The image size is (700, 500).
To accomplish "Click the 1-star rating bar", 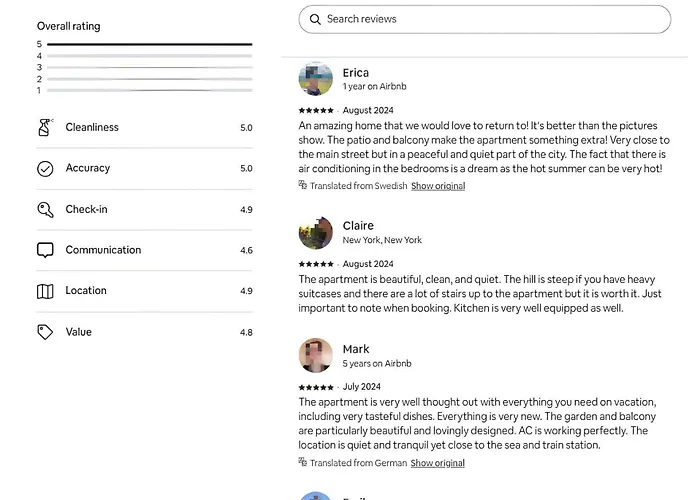I will point(149,91).
